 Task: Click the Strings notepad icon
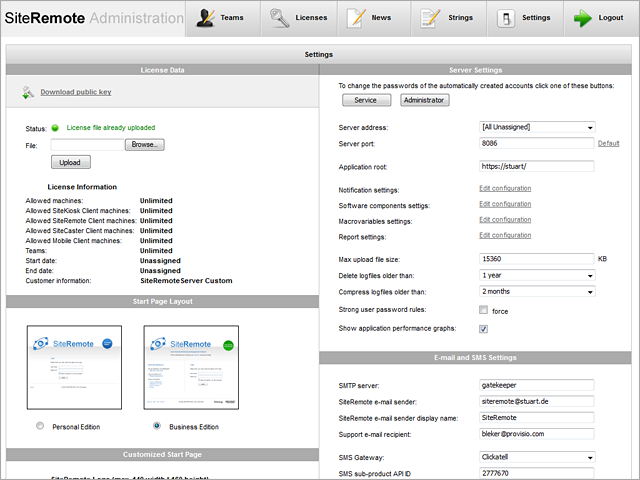point(431,18)
